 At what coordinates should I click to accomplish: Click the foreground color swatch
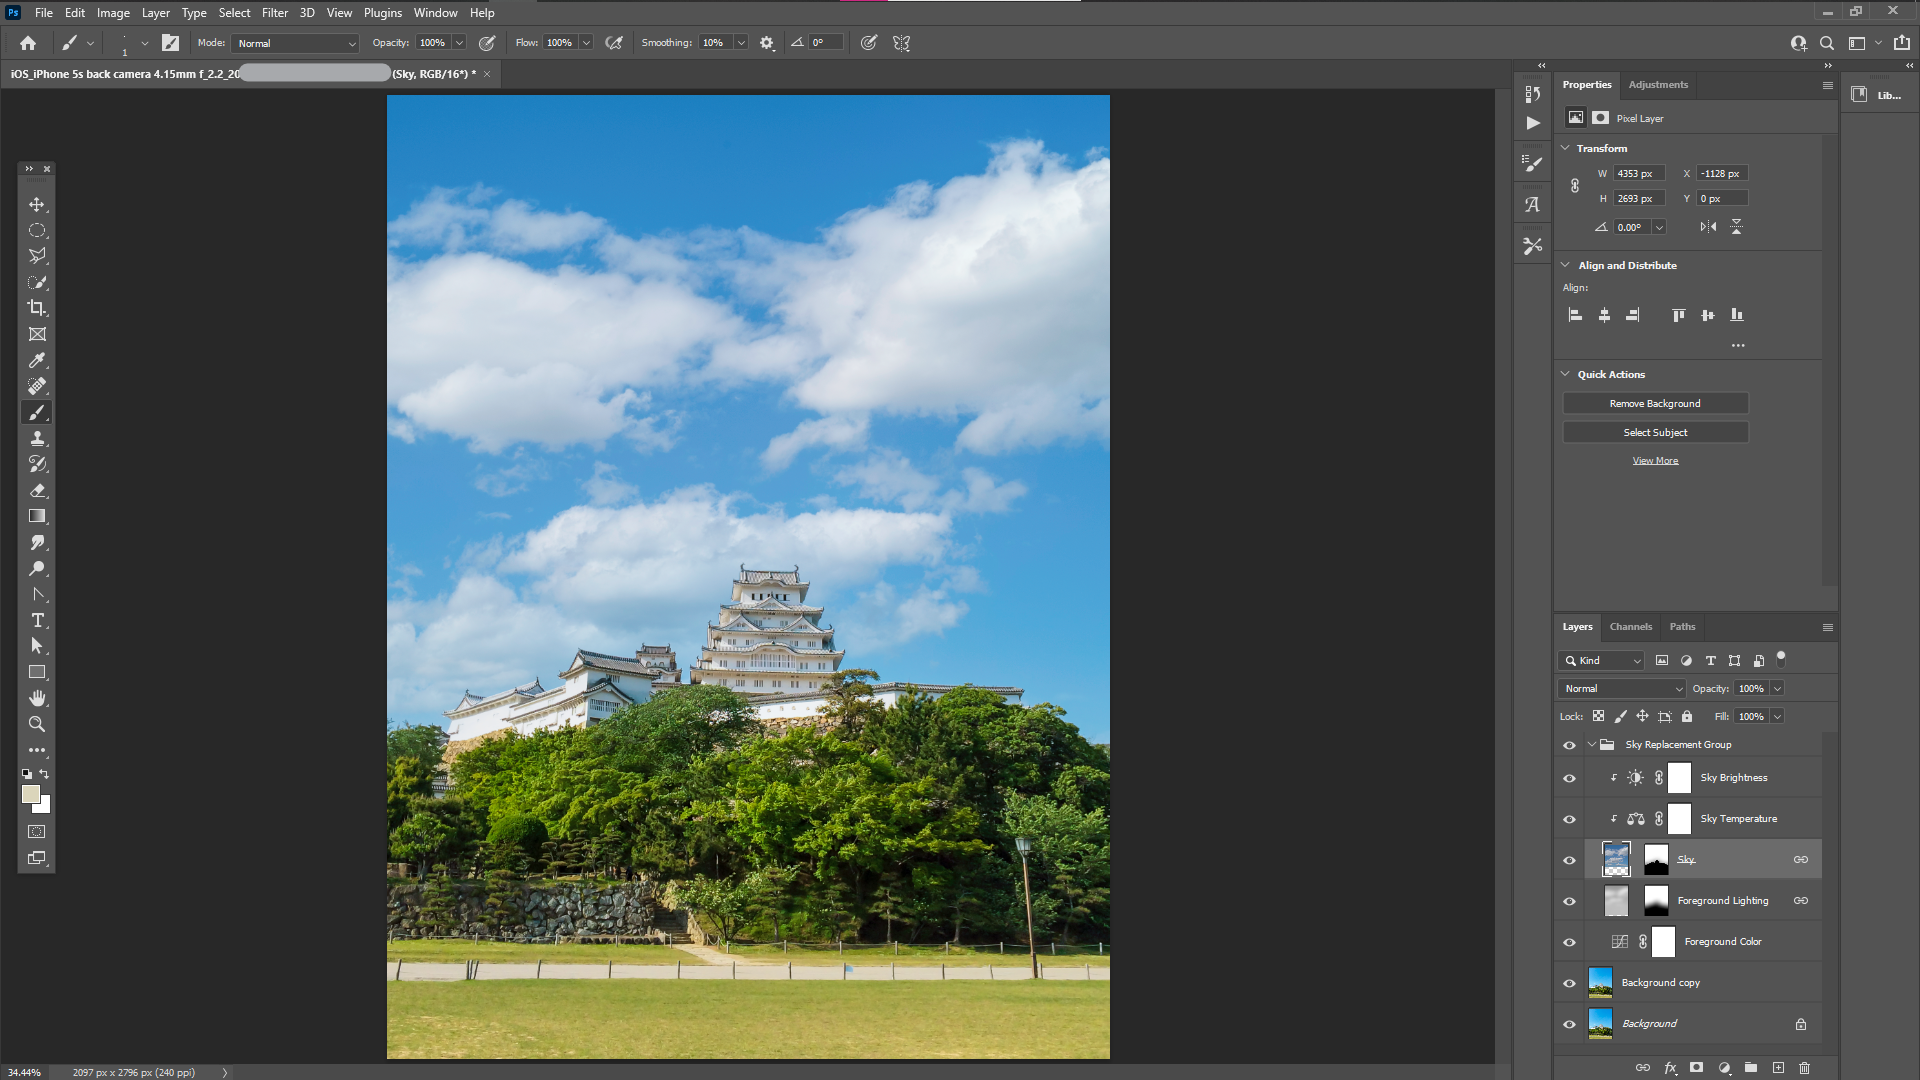click(31, 794)
